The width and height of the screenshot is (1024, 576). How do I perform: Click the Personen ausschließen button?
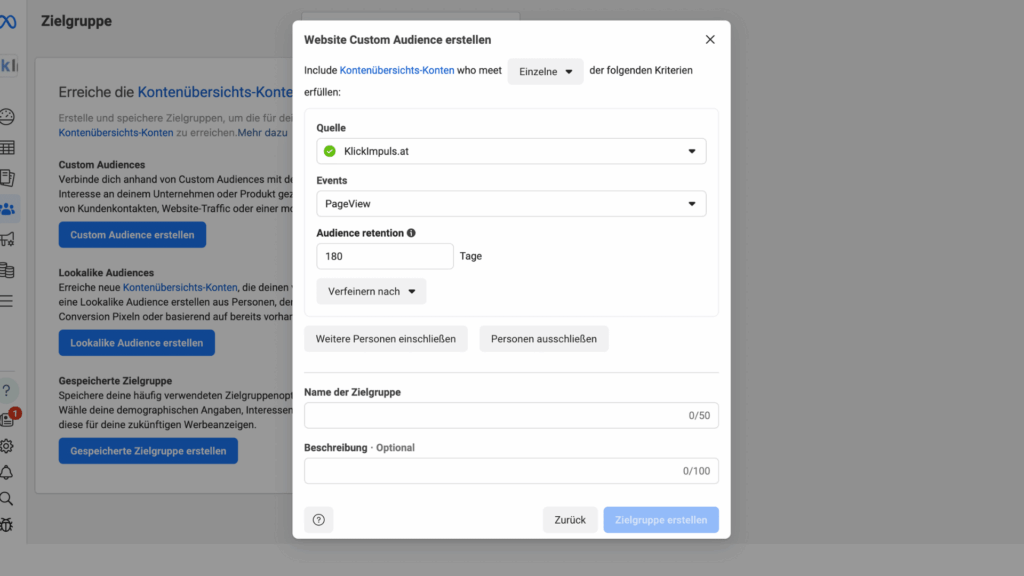(x=544, y=339)
